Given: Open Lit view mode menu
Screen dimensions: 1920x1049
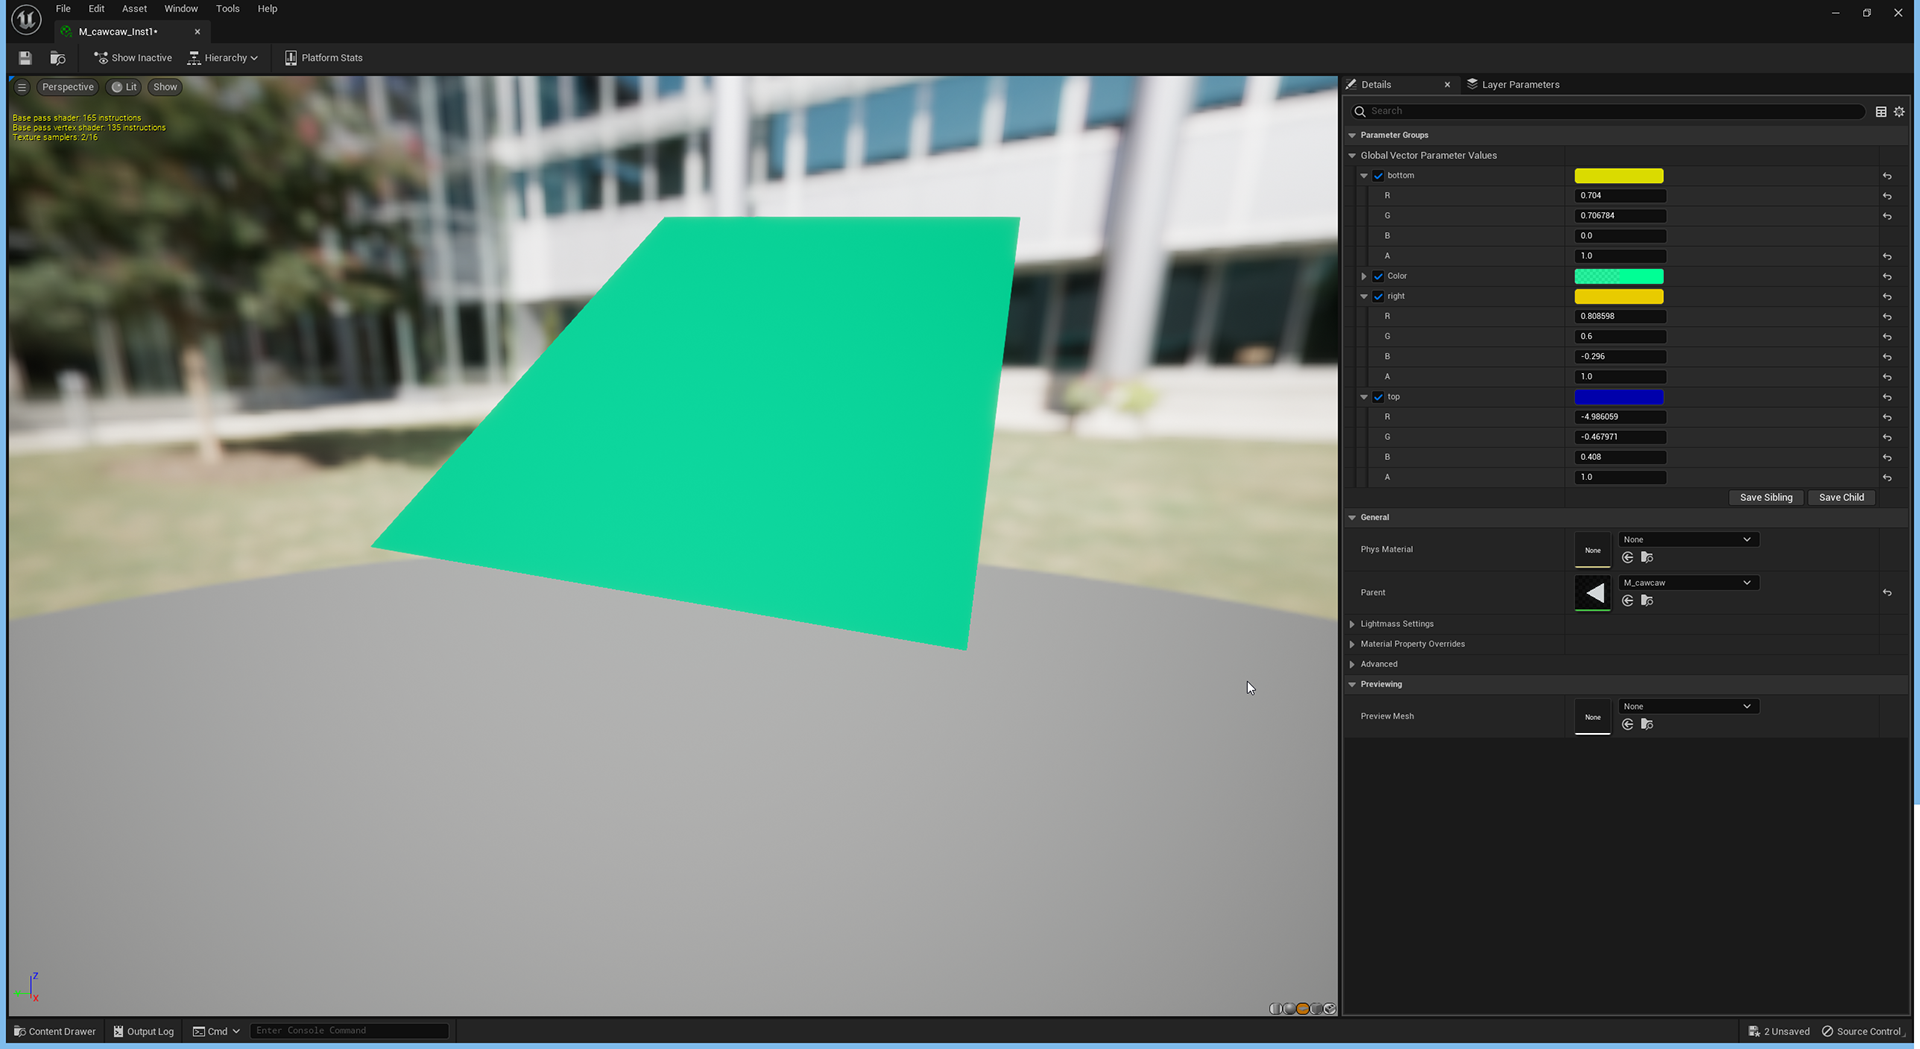Looking at the screenshot, I should point(124,87).
